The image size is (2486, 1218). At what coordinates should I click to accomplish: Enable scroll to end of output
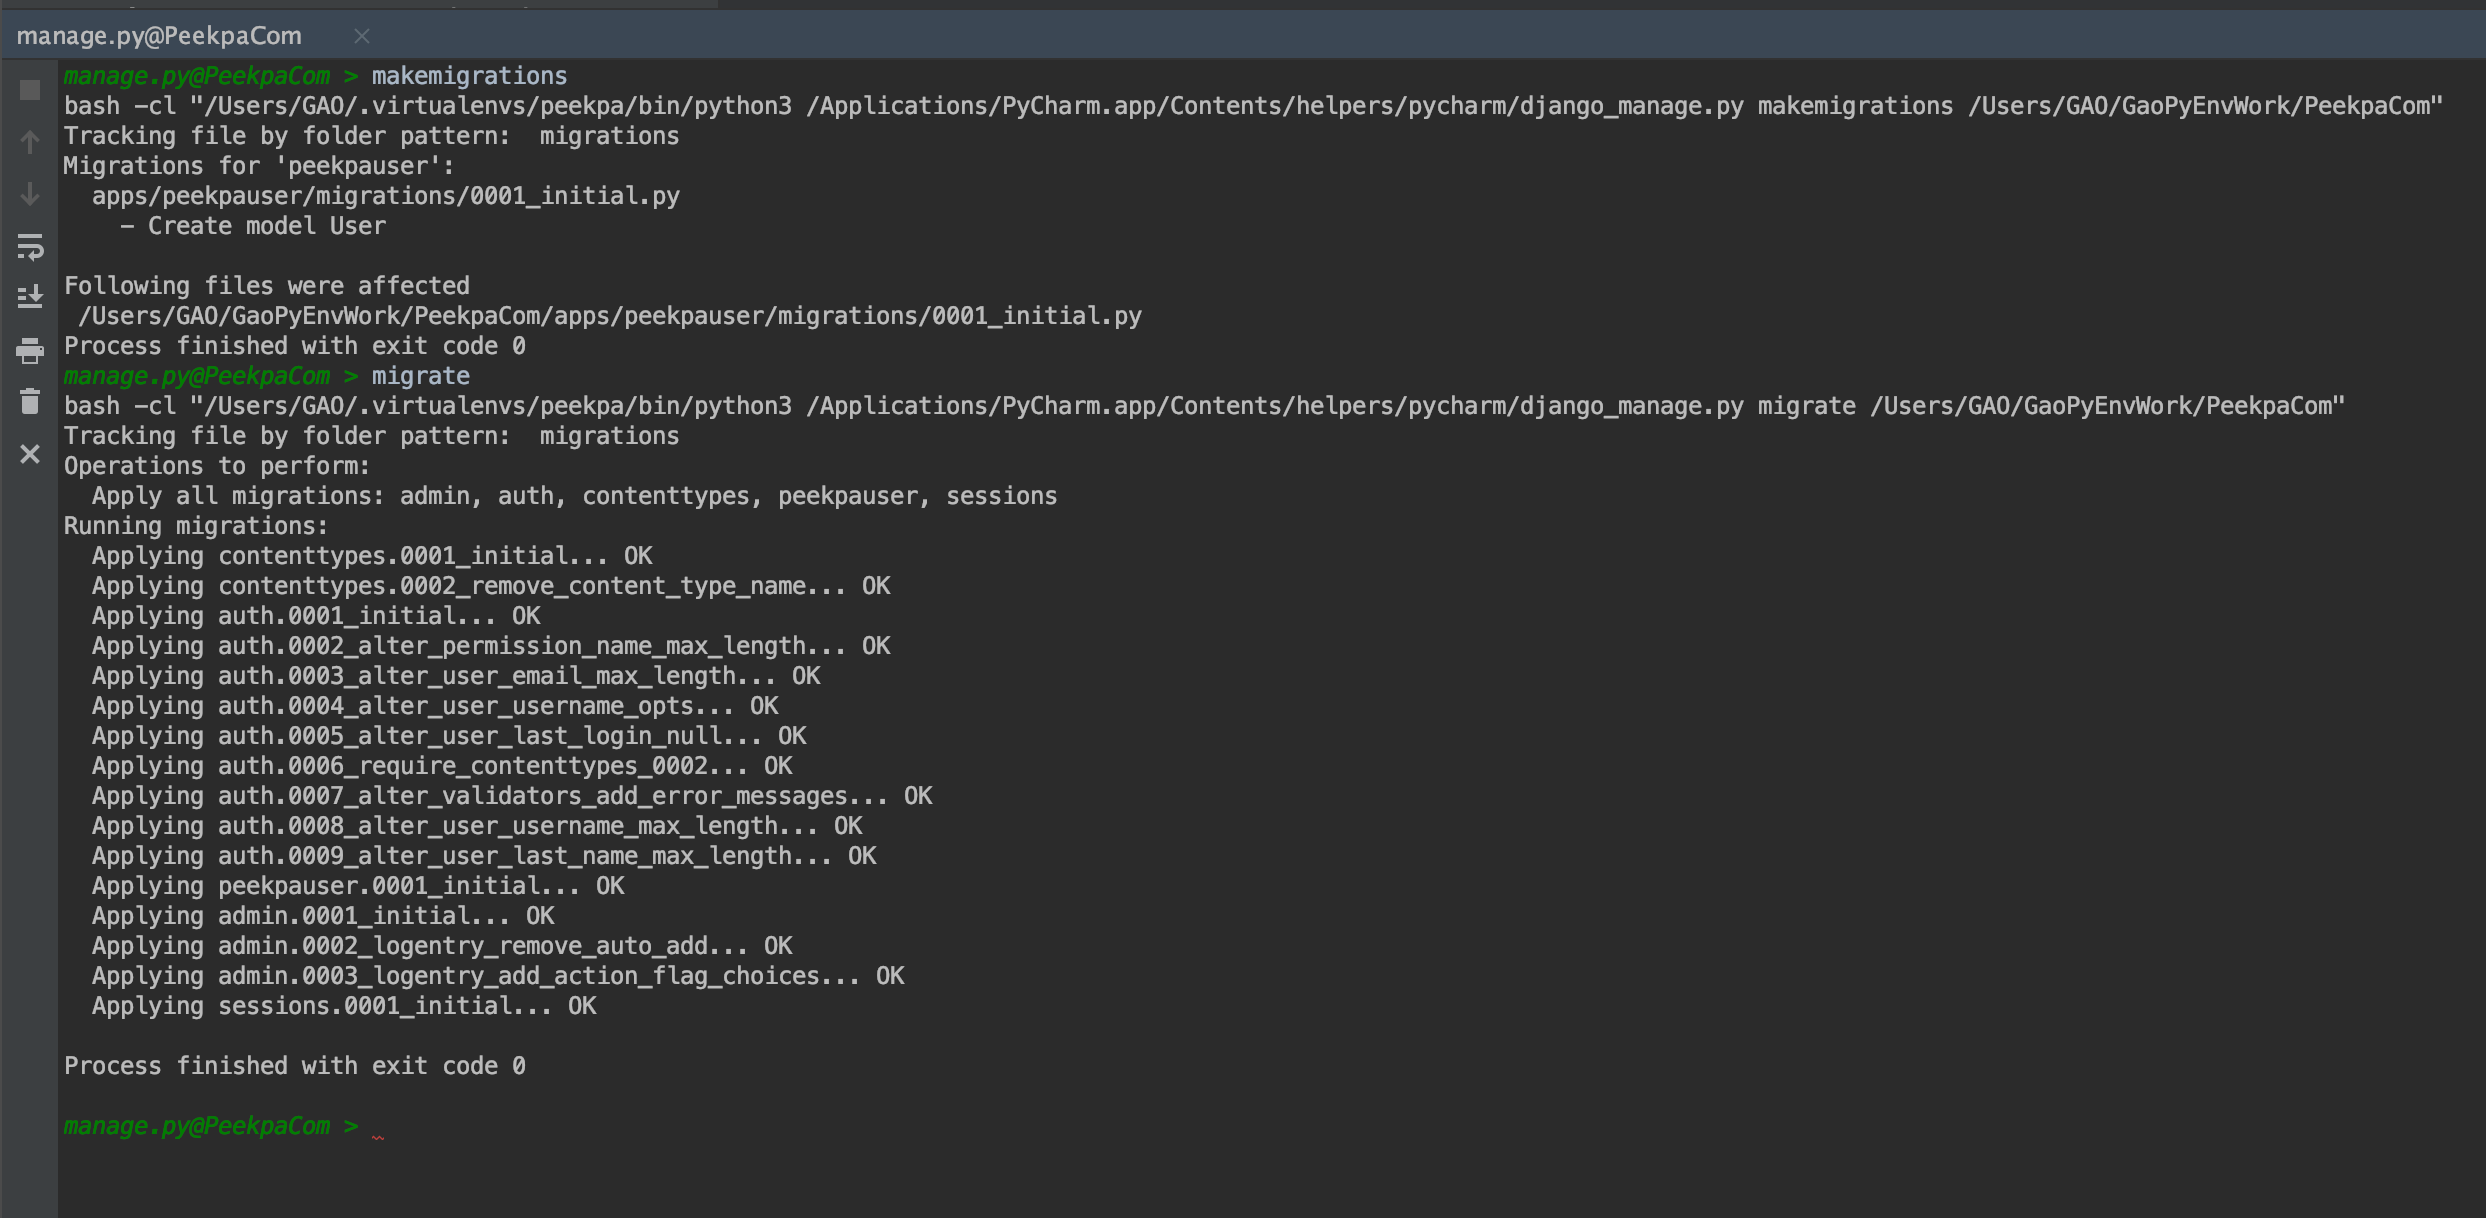pos(30,298)
